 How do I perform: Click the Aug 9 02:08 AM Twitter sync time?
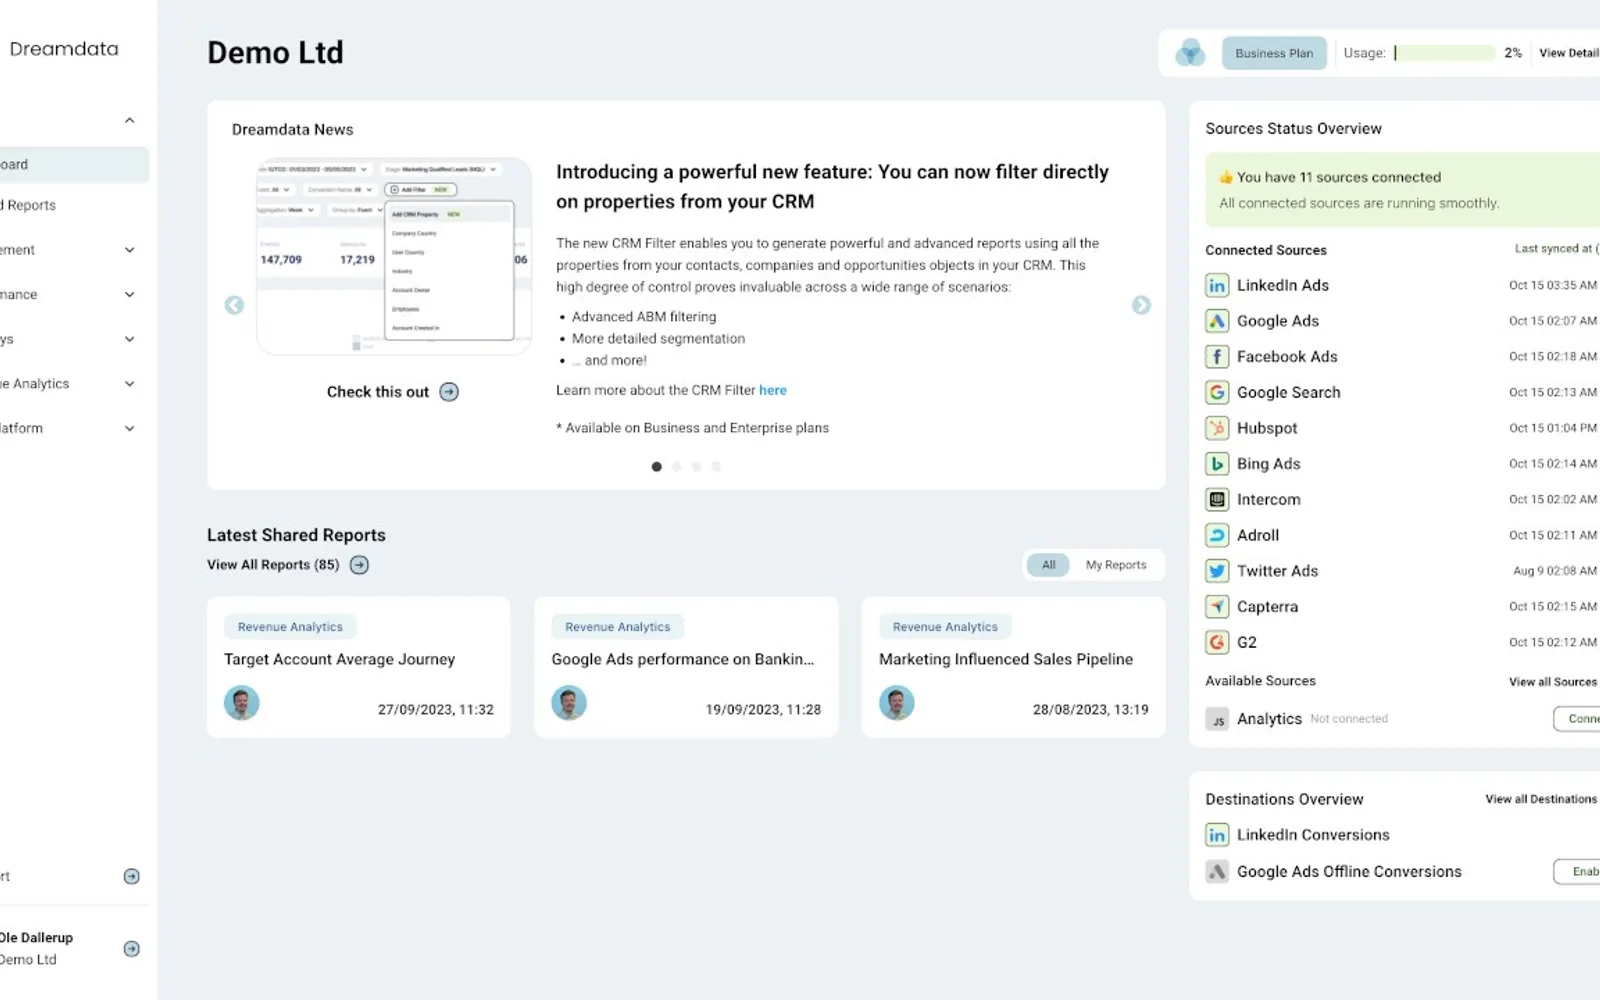click(1555, 571)
